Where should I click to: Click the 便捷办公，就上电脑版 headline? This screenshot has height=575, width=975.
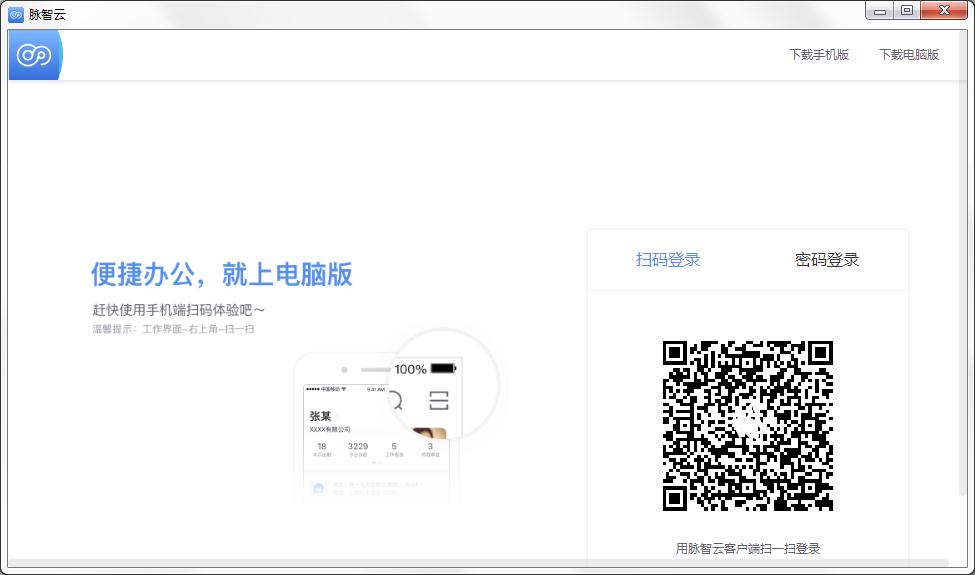coord(221,274)
